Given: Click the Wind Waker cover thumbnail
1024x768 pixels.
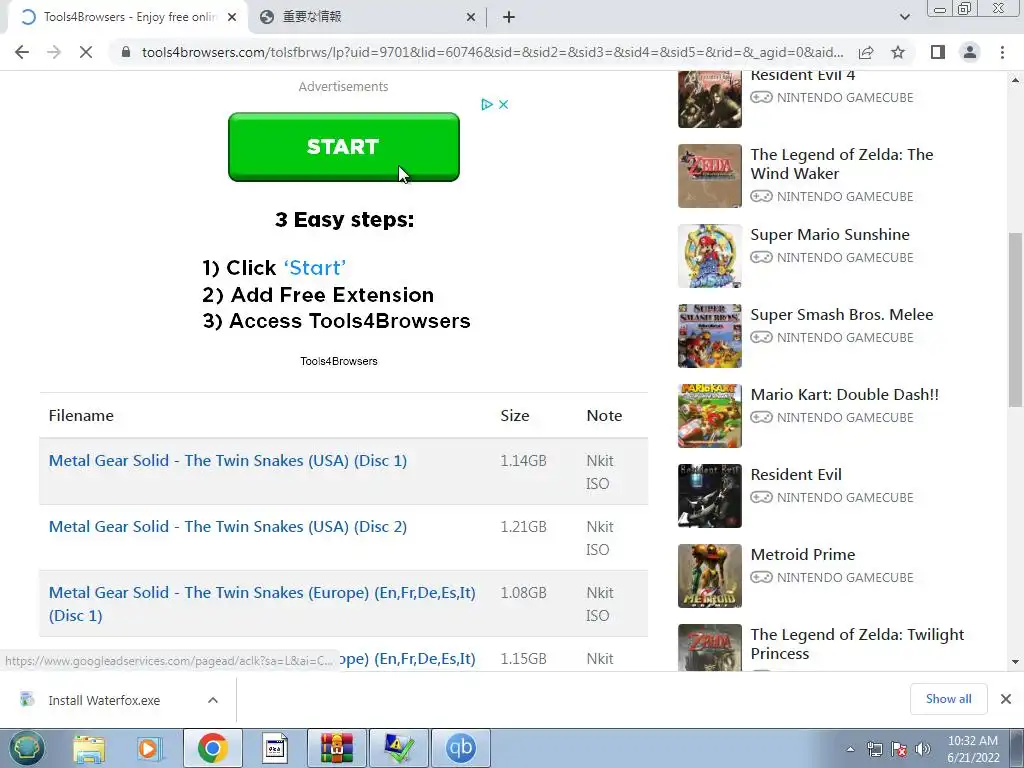Looking at the screenshot, I should [710, 176].
